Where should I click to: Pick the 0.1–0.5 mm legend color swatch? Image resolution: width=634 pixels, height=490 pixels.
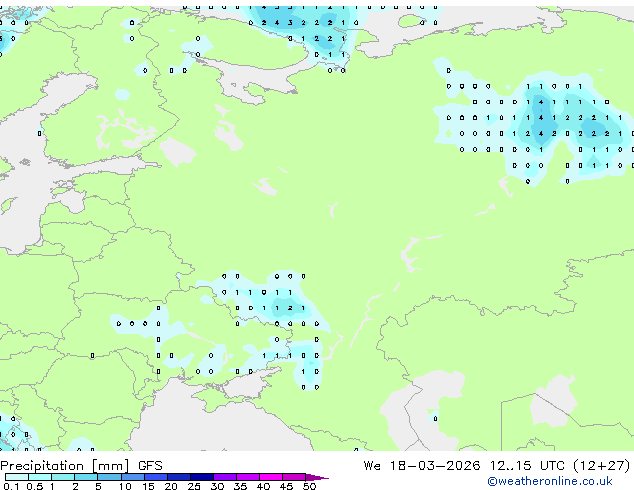coord(17,477)
